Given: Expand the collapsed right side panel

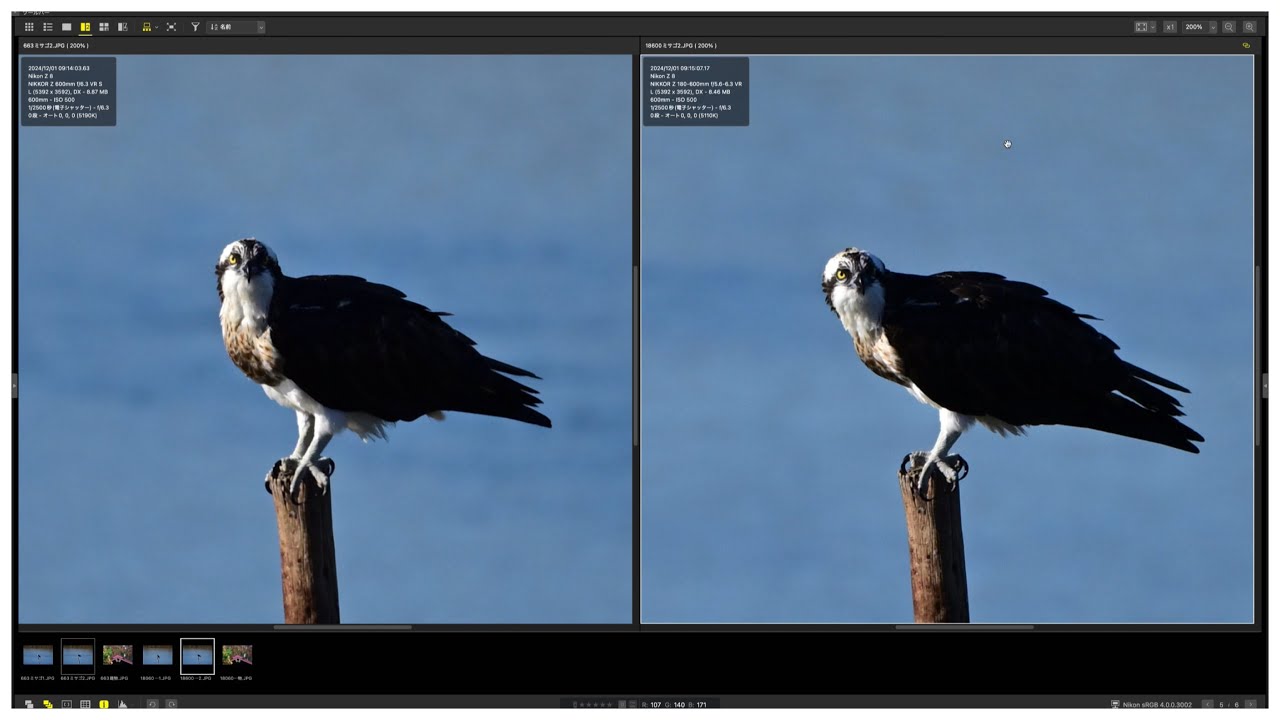Looking at the screenshot, I should point(1265,385).
